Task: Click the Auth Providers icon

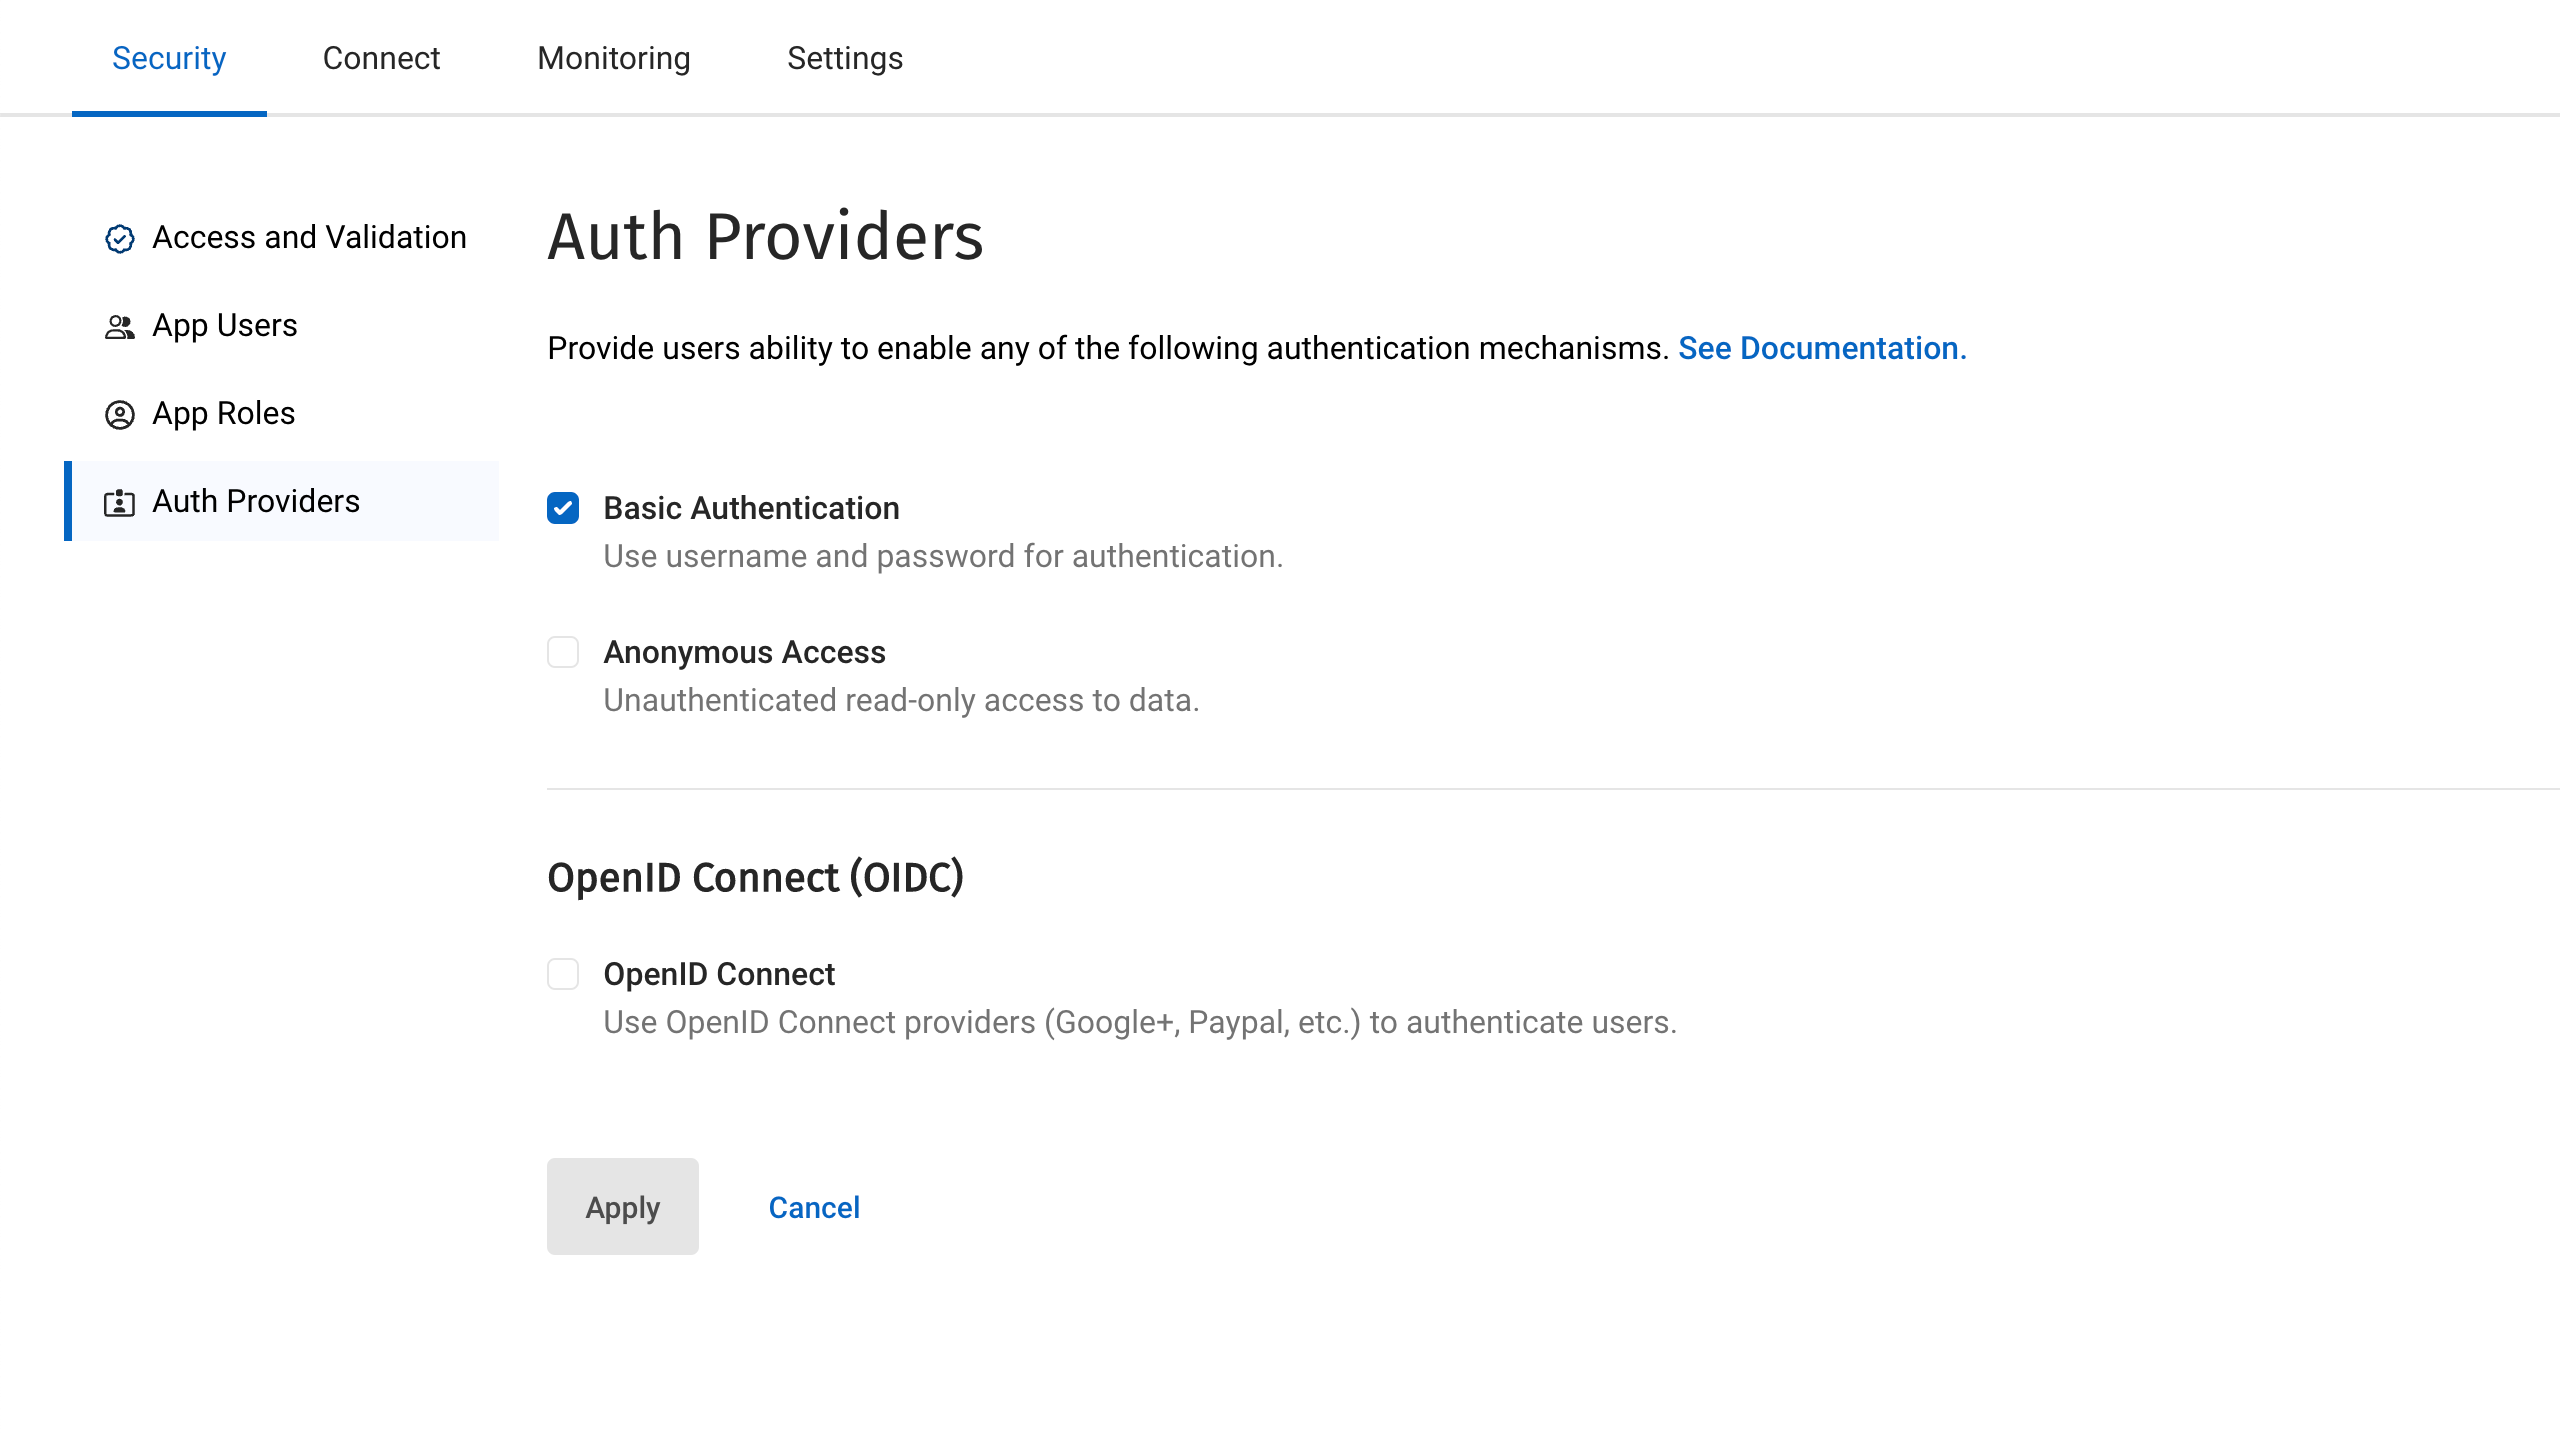Action: tap(120, 501)
